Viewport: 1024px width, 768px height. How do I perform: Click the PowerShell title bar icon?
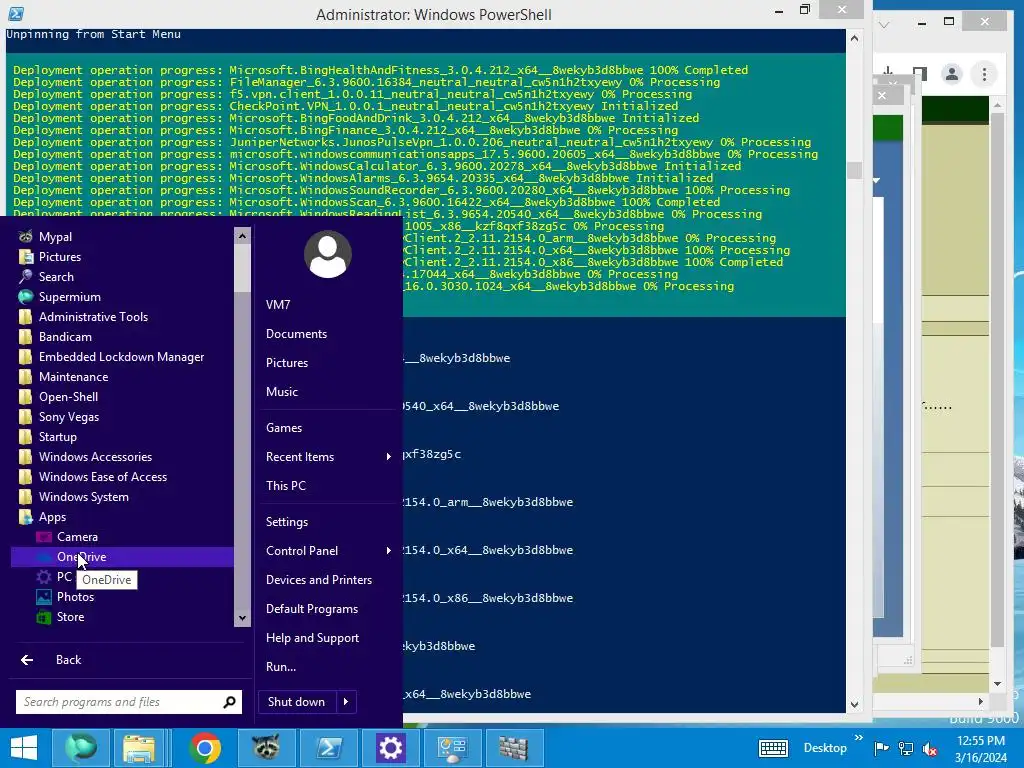point(16,13)
